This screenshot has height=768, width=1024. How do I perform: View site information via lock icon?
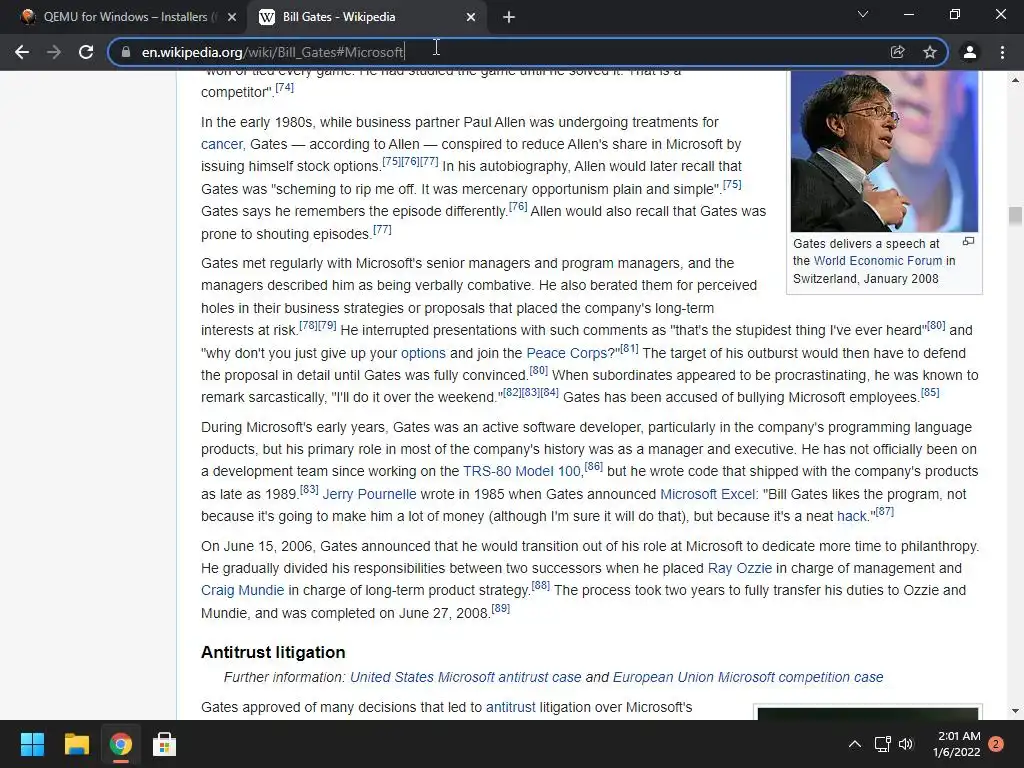click(126, 52)
